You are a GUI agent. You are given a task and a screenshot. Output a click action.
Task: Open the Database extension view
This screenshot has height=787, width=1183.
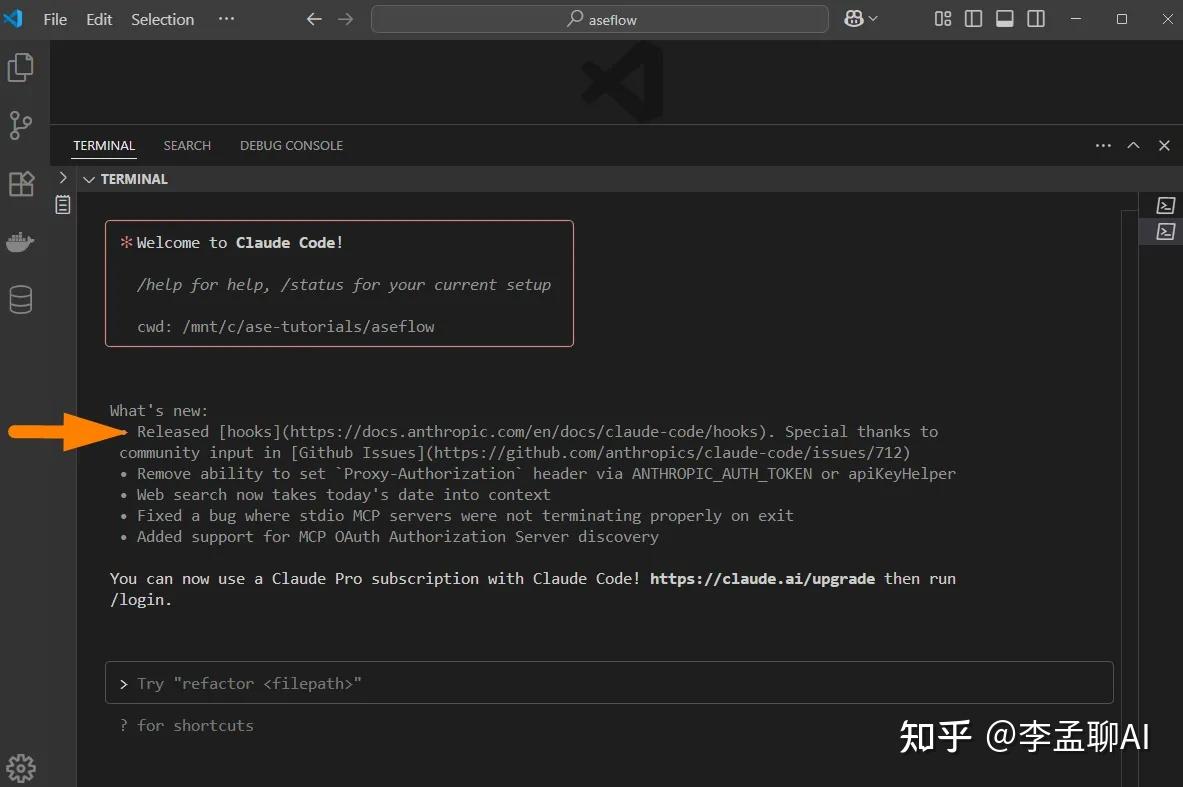point(21,299)
